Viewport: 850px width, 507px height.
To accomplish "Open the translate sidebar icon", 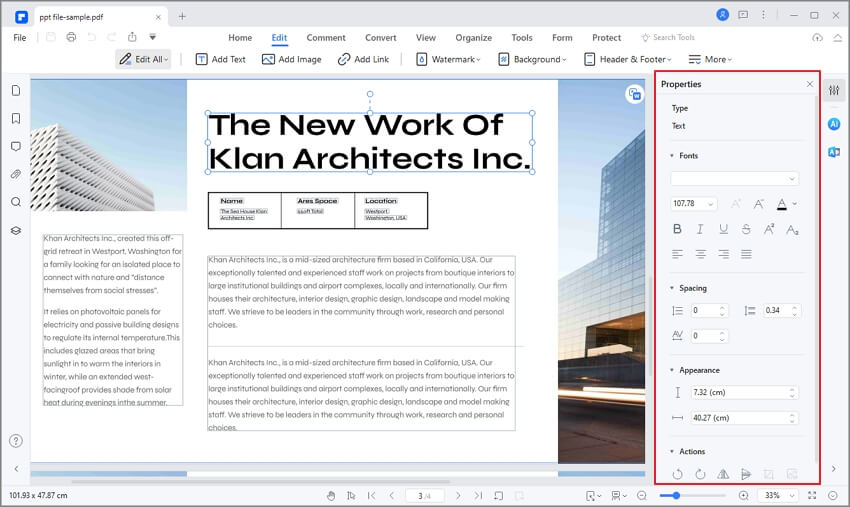I will point(834,152).
